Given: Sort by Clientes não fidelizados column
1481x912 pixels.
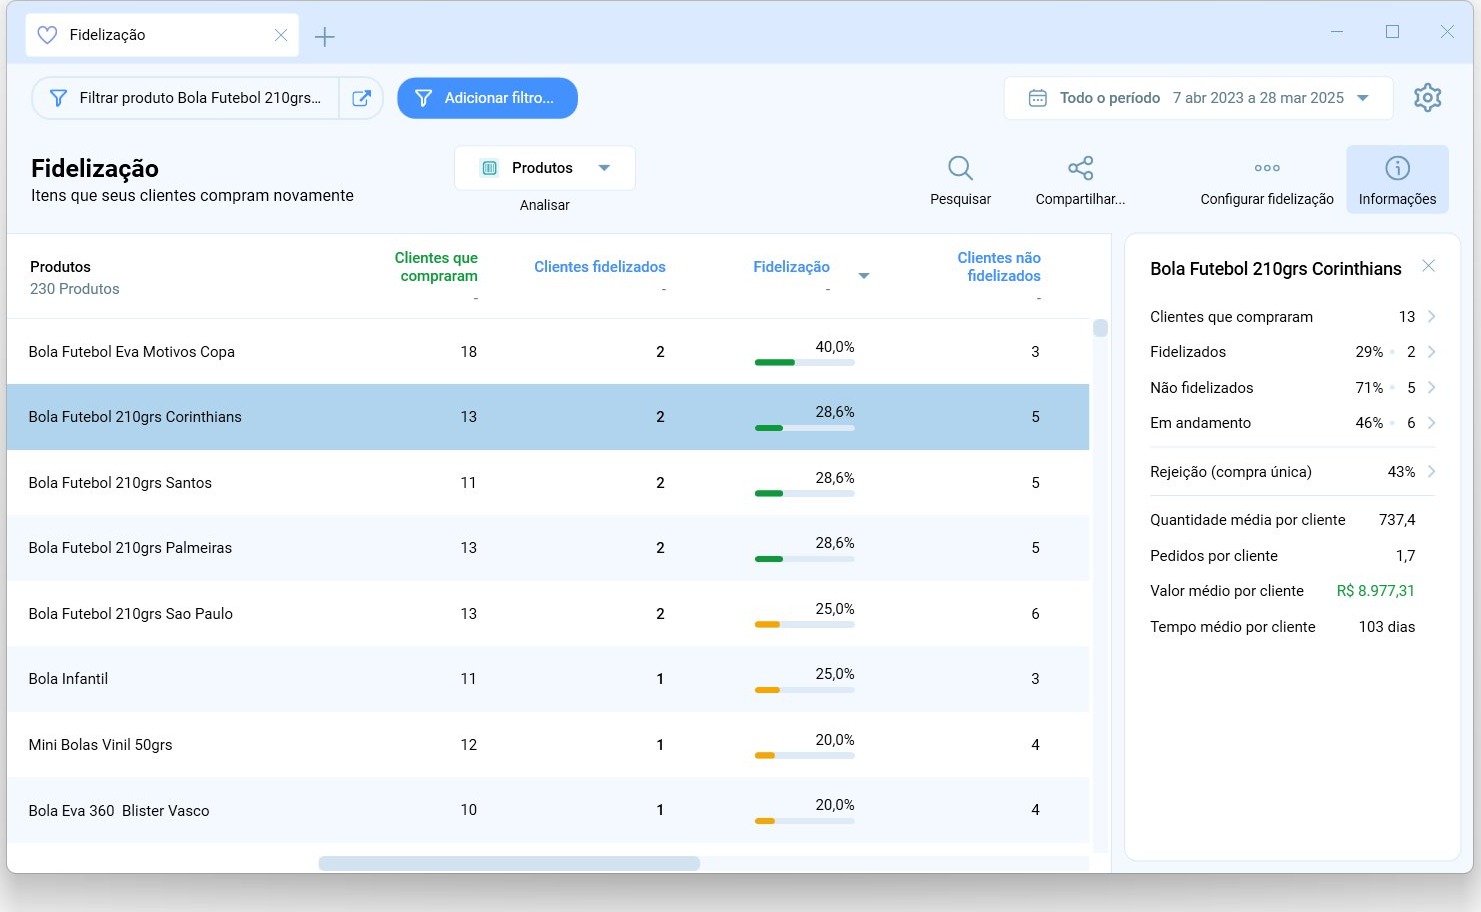Looking at the screenshot, I should click(999, 267).
